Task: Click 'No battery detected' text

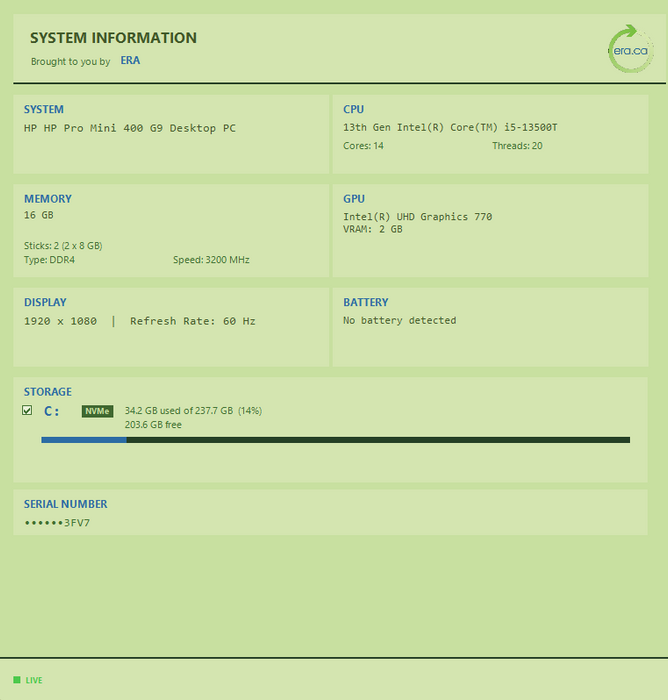Action: tap(400, 321)
